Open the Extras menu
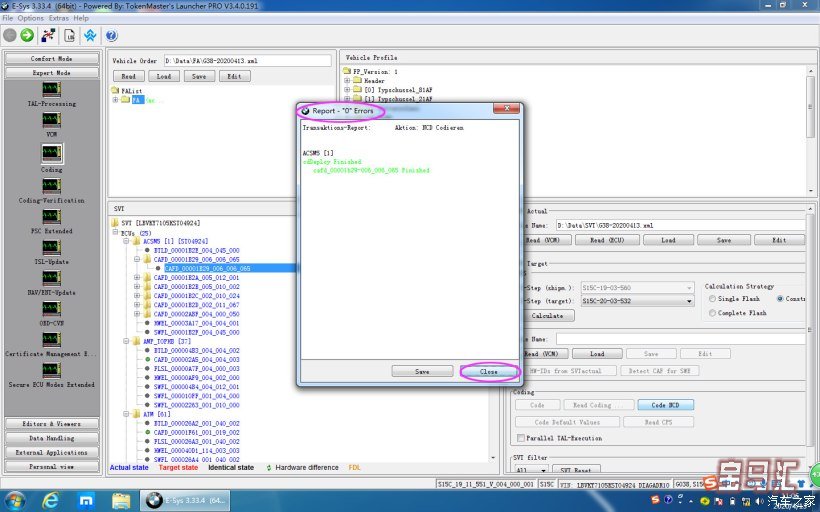This screenshot has width=820, height=512. coord(59,18)
